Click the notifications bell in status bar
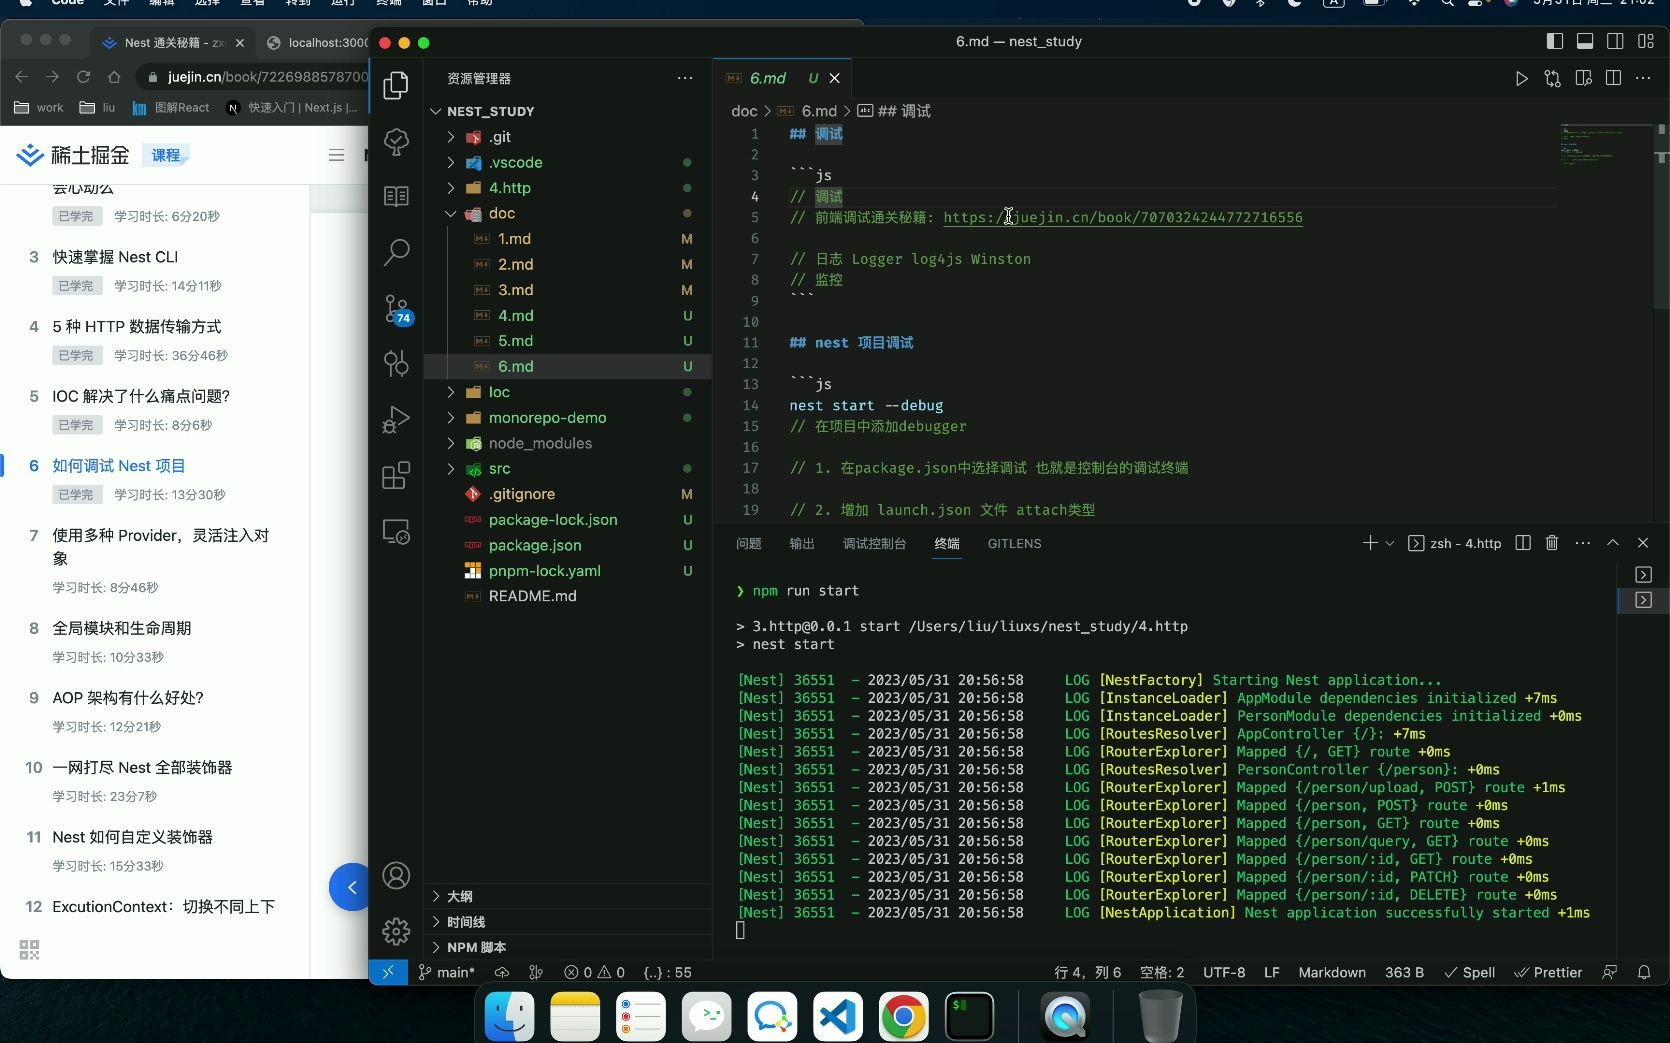 coord(1644,972)
